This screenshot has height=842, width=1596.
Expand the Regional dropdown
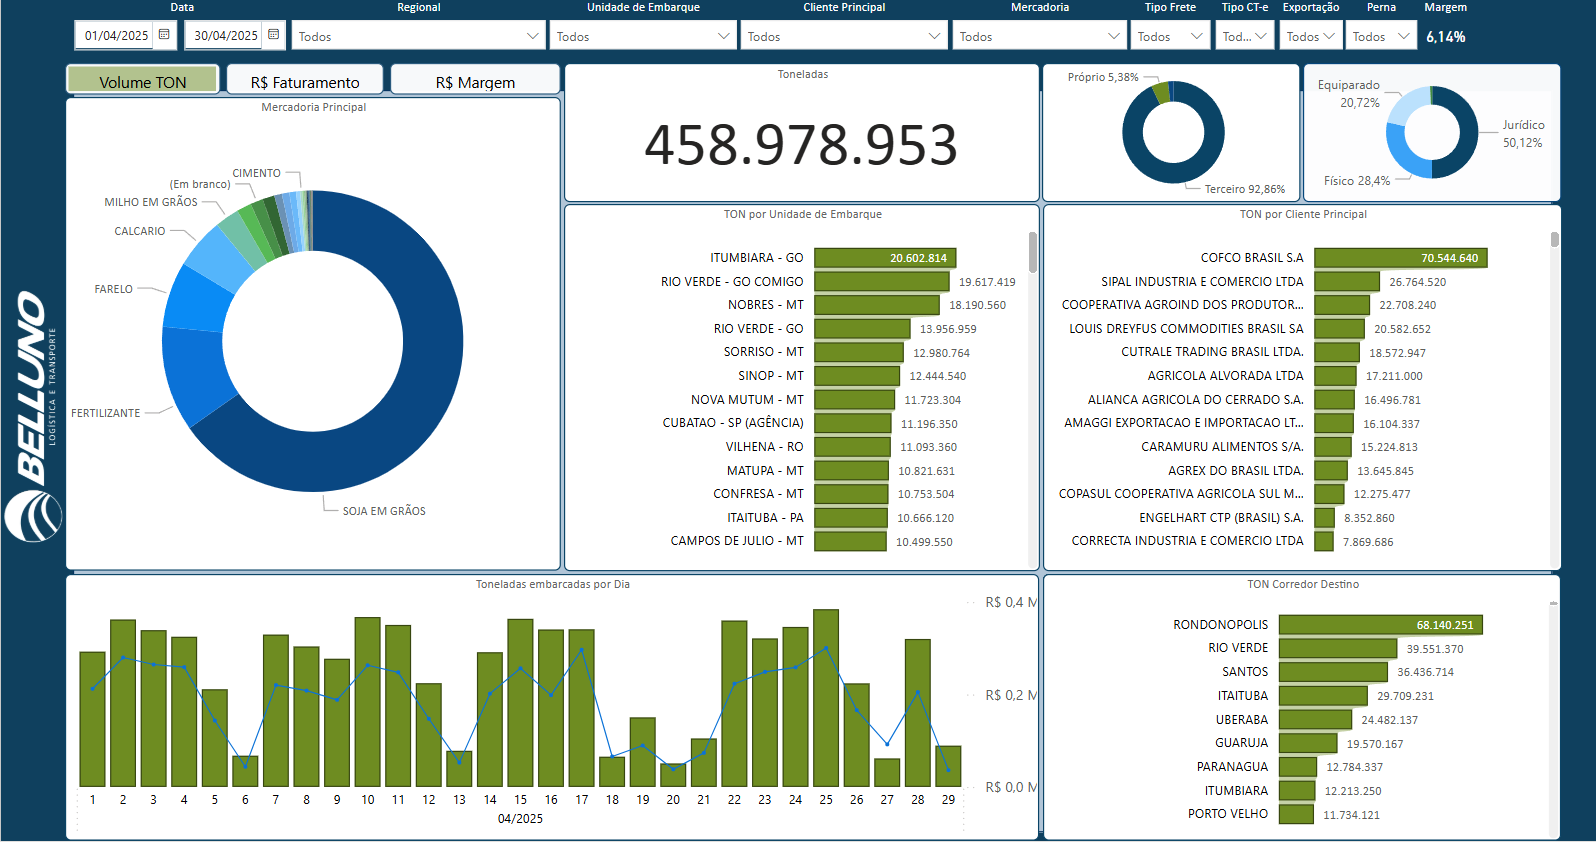(x=418, y=36)
